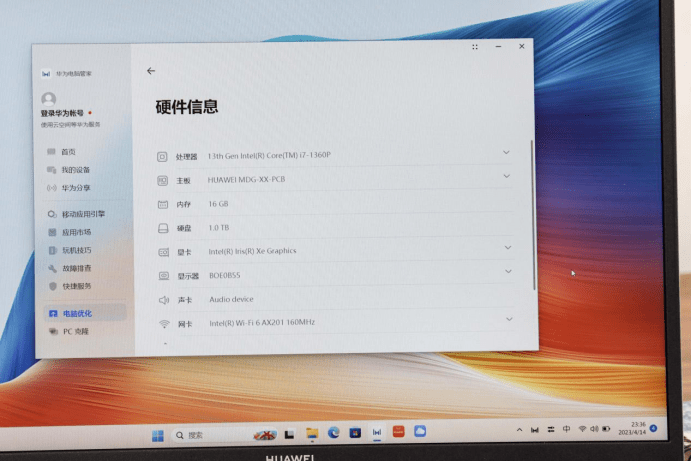This screenshot has height=461, width=692.
Task: Expand the 显卡 graphics card chevron
Action: 508,247
